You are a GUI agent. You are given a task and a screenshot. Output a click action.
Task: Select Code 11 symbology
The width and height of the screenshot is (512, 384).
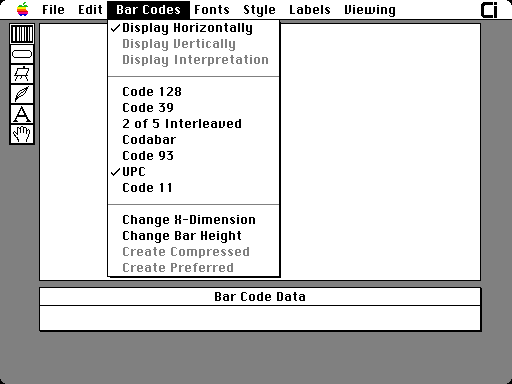click(193, 188)
